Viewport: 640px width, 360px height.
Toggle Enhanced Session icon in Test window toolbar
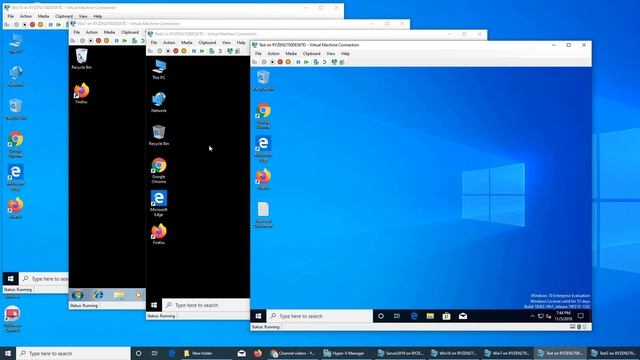click(334, 62)
